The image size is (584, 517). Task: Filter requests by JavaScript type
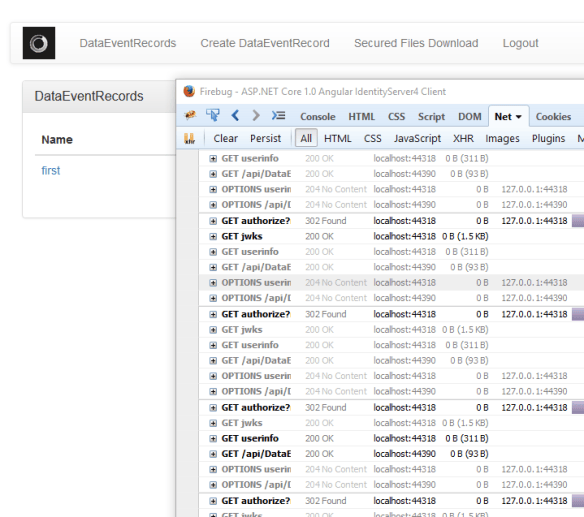click(417, 139)
